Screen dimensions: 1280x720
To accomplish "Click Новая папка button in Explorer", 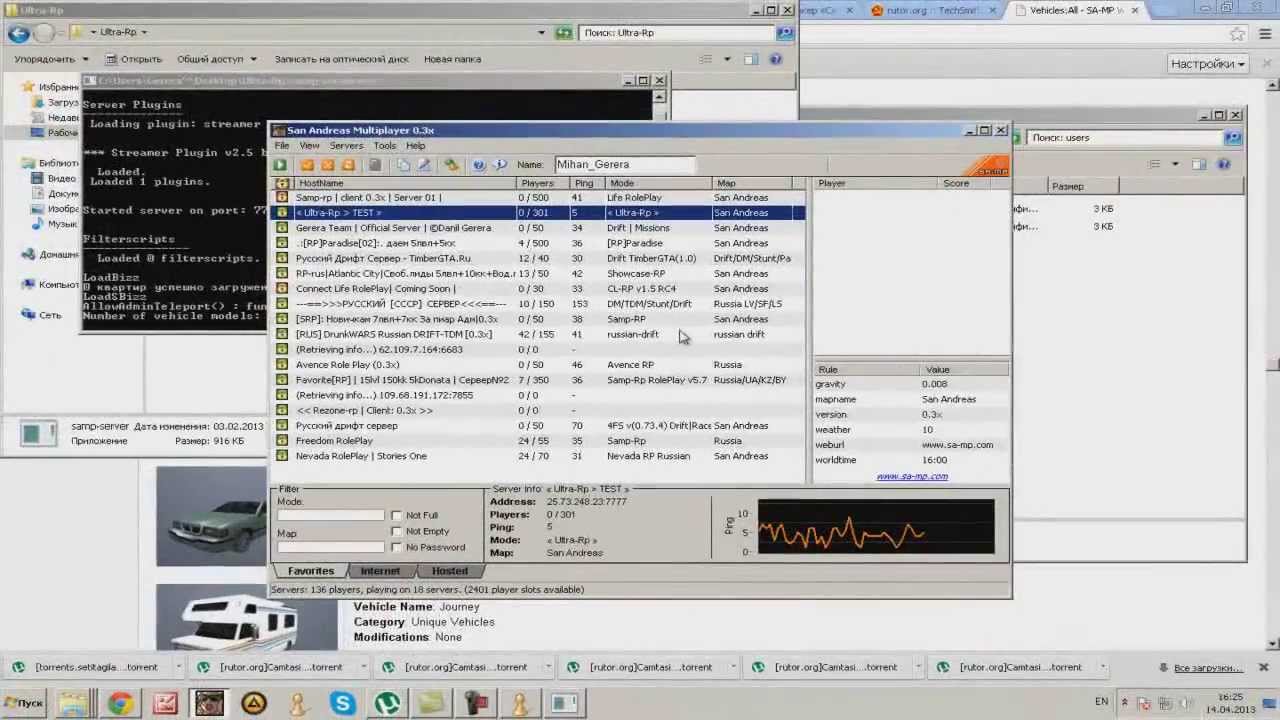I will coord(452,59).
